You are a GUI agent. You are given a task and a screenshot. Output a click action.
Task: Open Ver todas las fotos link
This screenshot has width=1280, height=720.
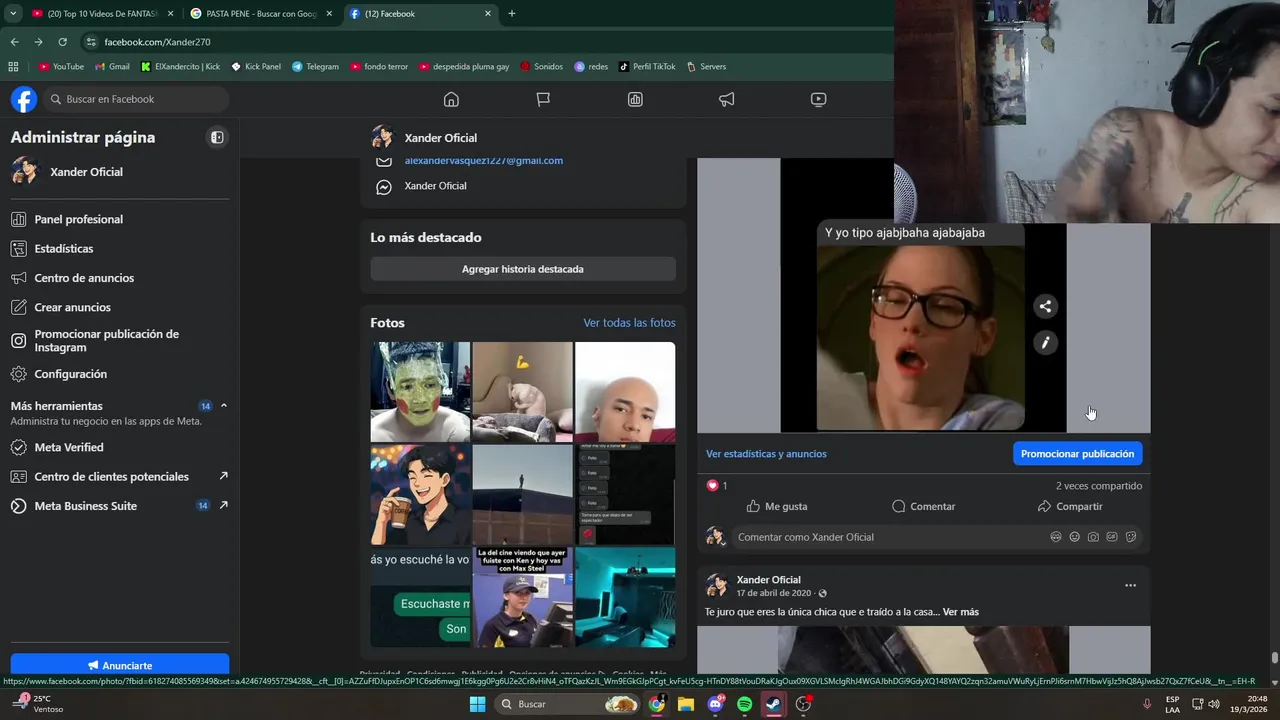coord(629,323)
